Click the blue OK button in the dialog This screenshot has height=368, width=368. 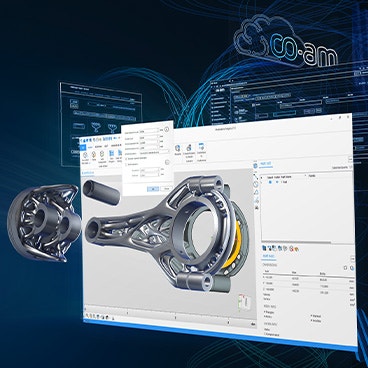click(x=153, y=189)
